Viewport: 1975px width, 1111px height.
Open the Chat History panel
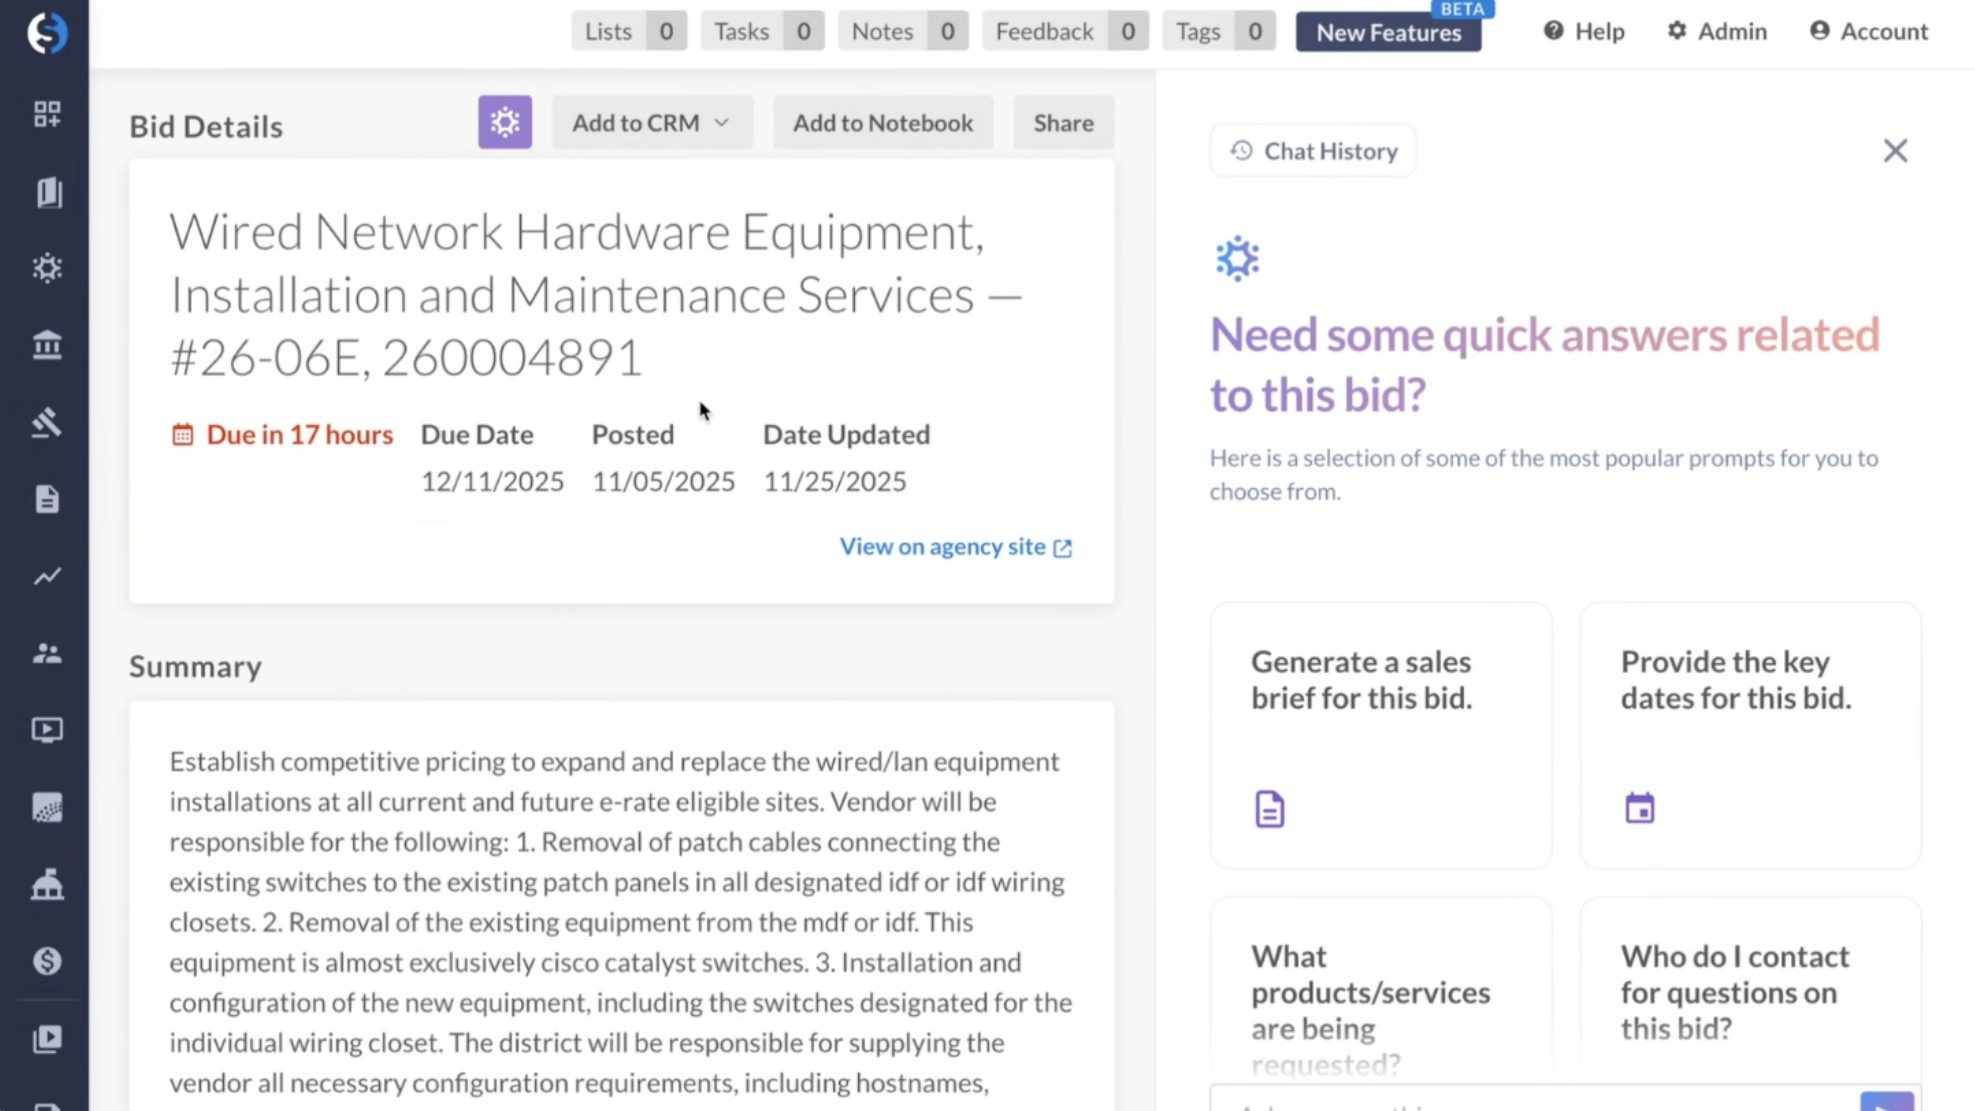pos(1313,151)
